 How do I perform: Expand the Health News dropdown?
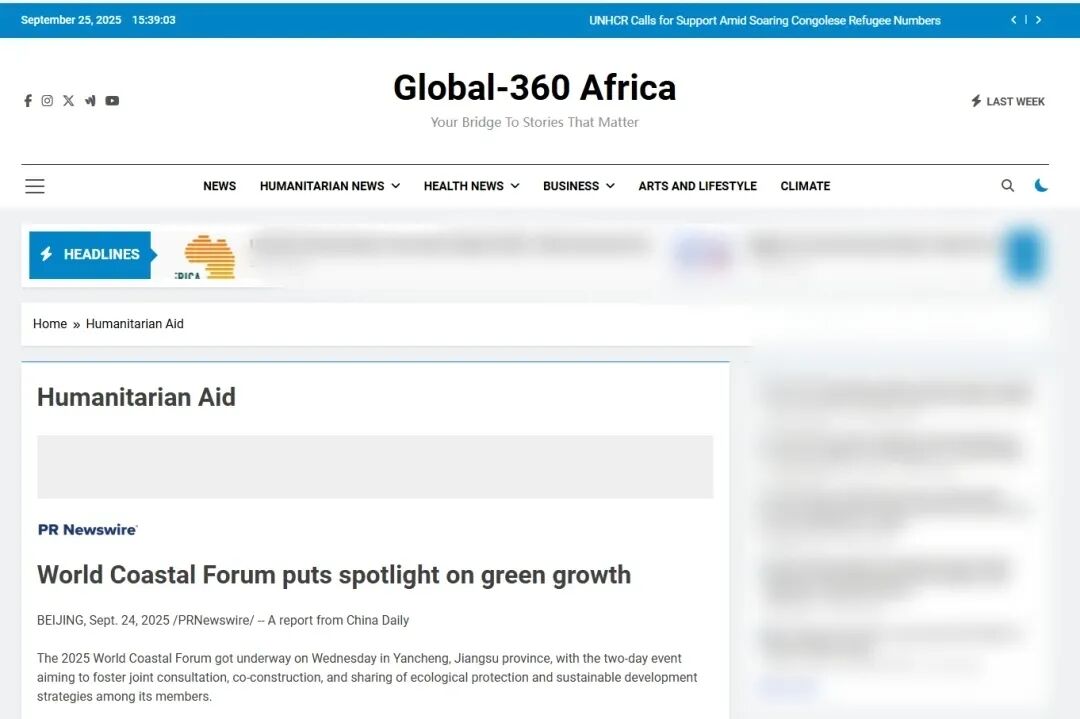tap(471, 186)
